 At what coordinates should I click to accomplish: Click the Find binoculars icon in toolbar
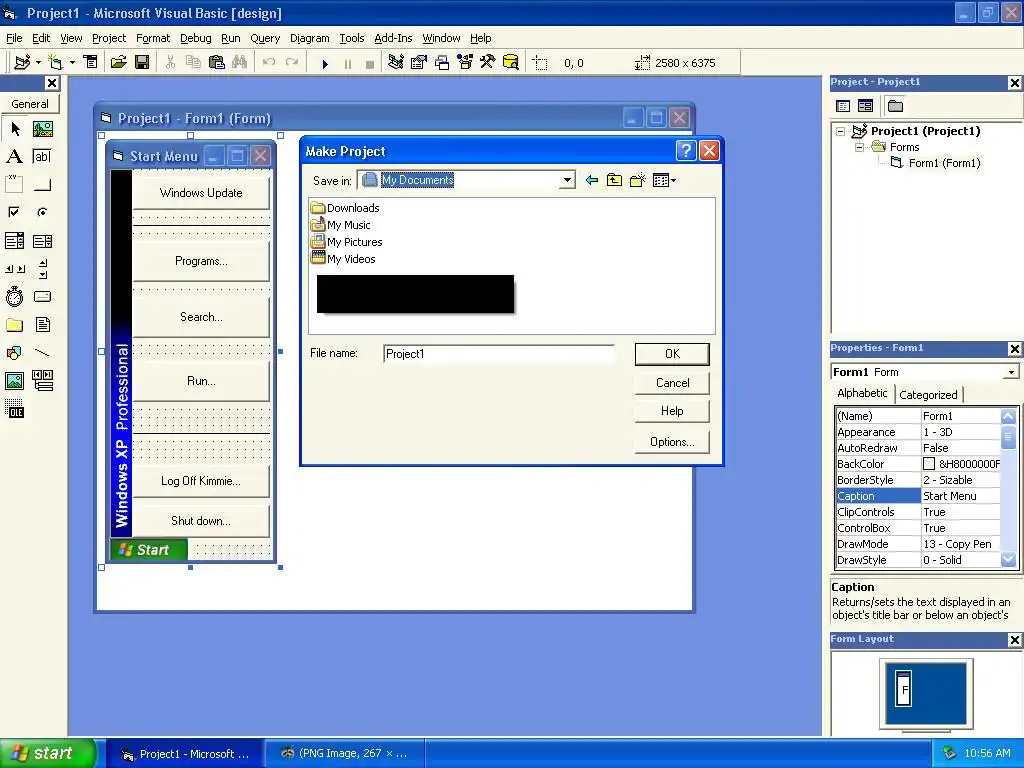click(x=240, y=63)
